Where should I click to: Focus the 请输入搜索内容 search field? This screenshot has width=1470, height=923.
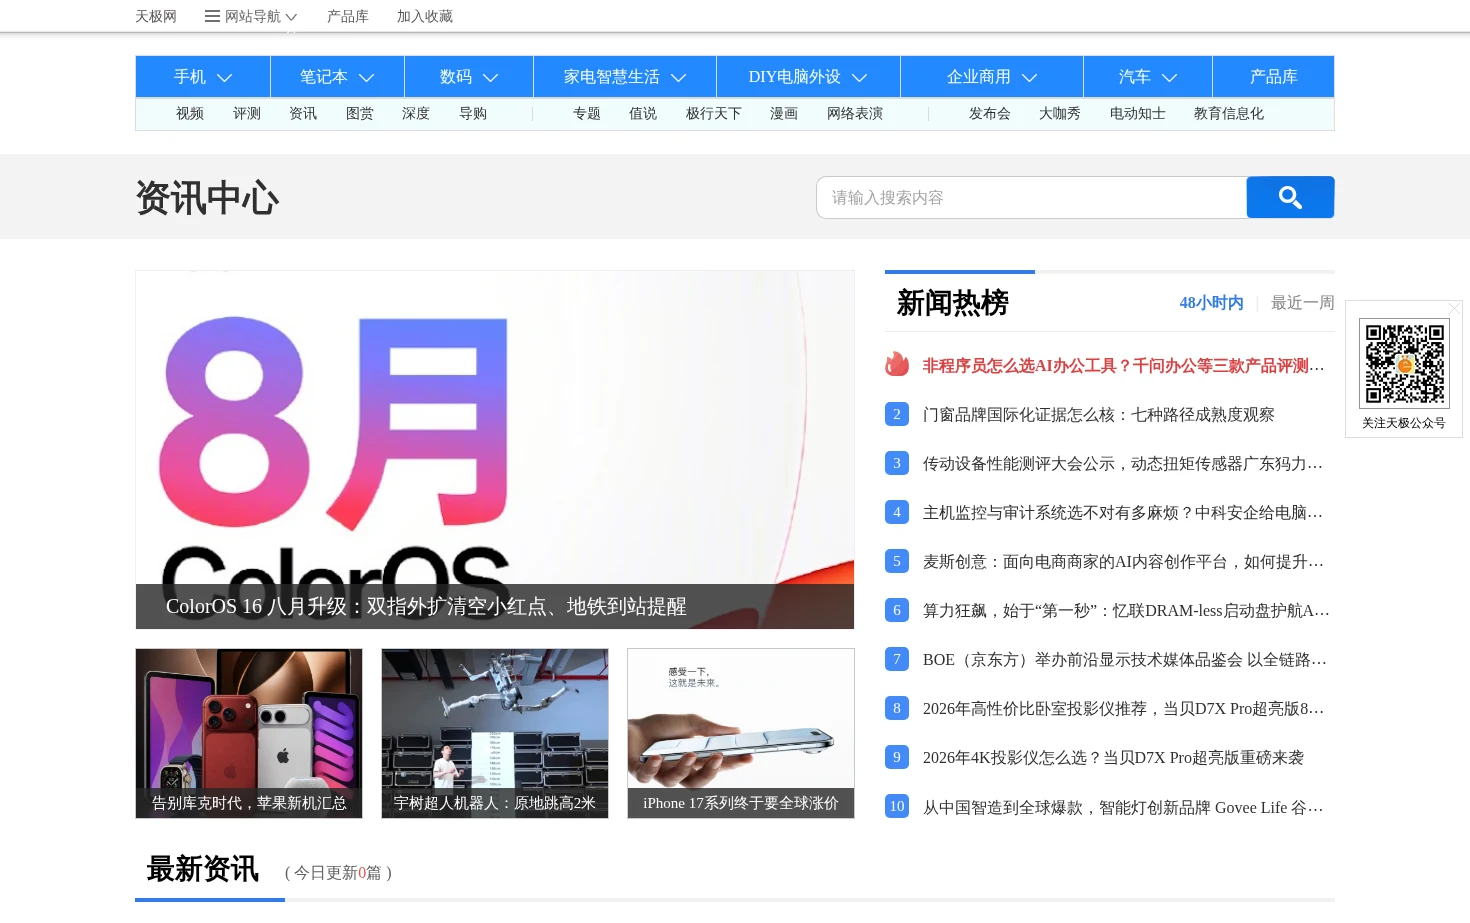point(1032,197)
